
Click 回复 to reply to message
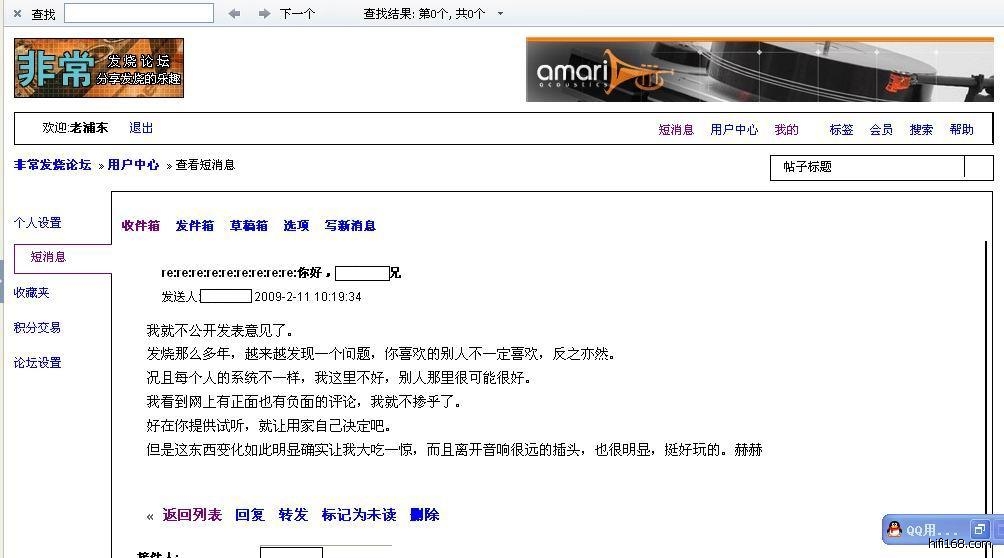click(x=249, y=515)
